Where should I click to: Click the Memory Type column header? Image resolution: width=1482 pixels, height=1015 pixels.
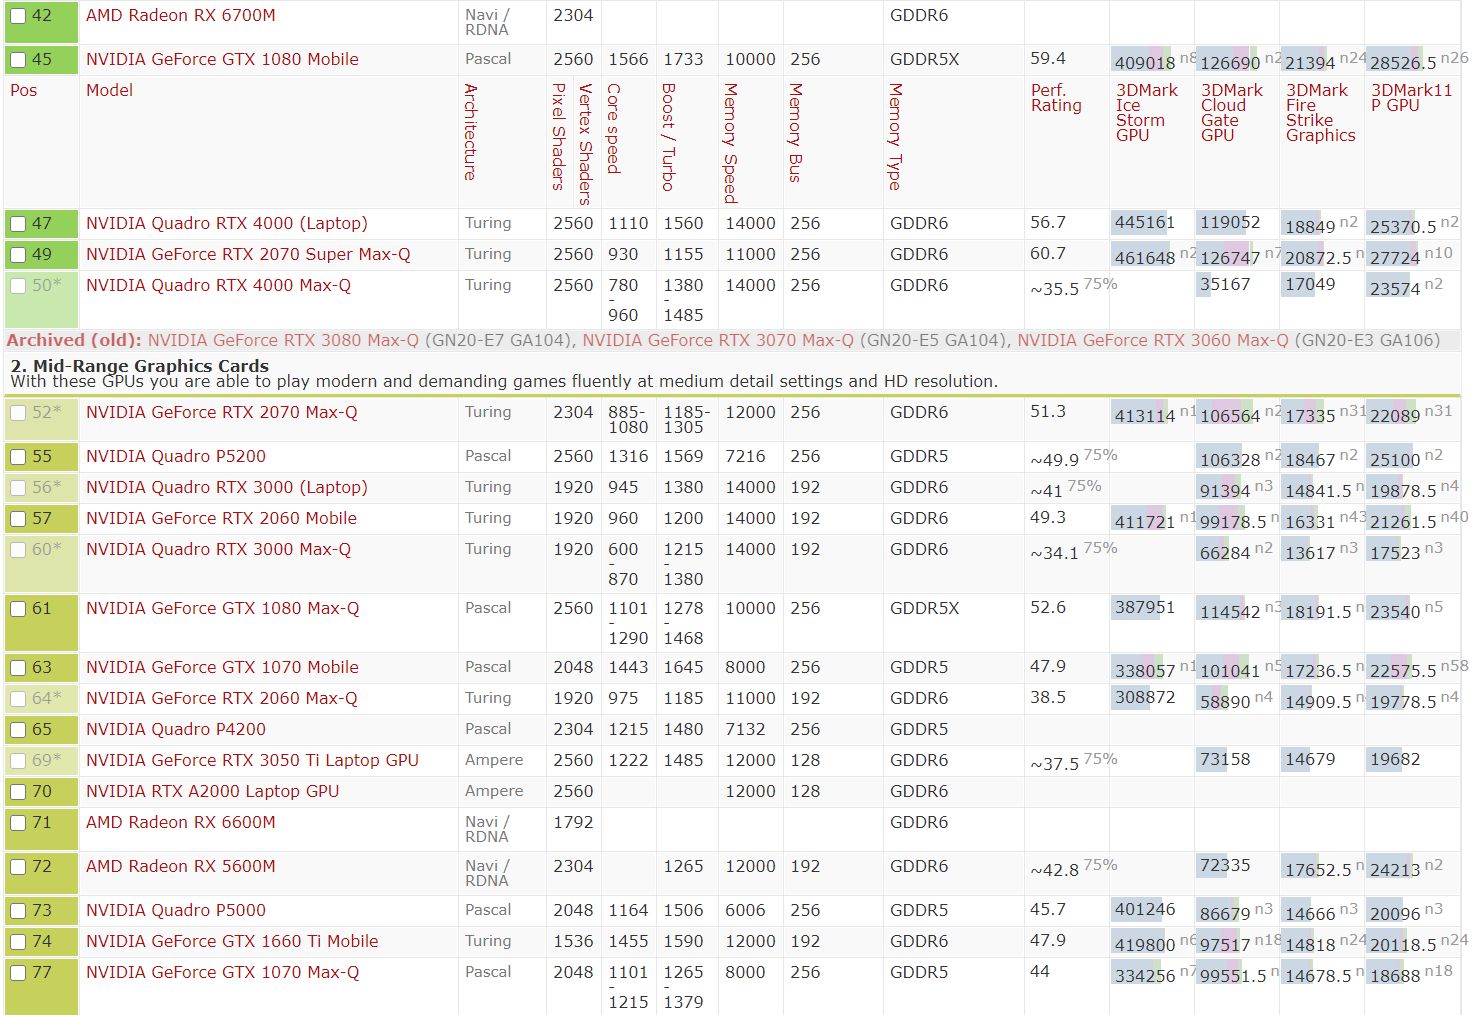pos(895,136)
